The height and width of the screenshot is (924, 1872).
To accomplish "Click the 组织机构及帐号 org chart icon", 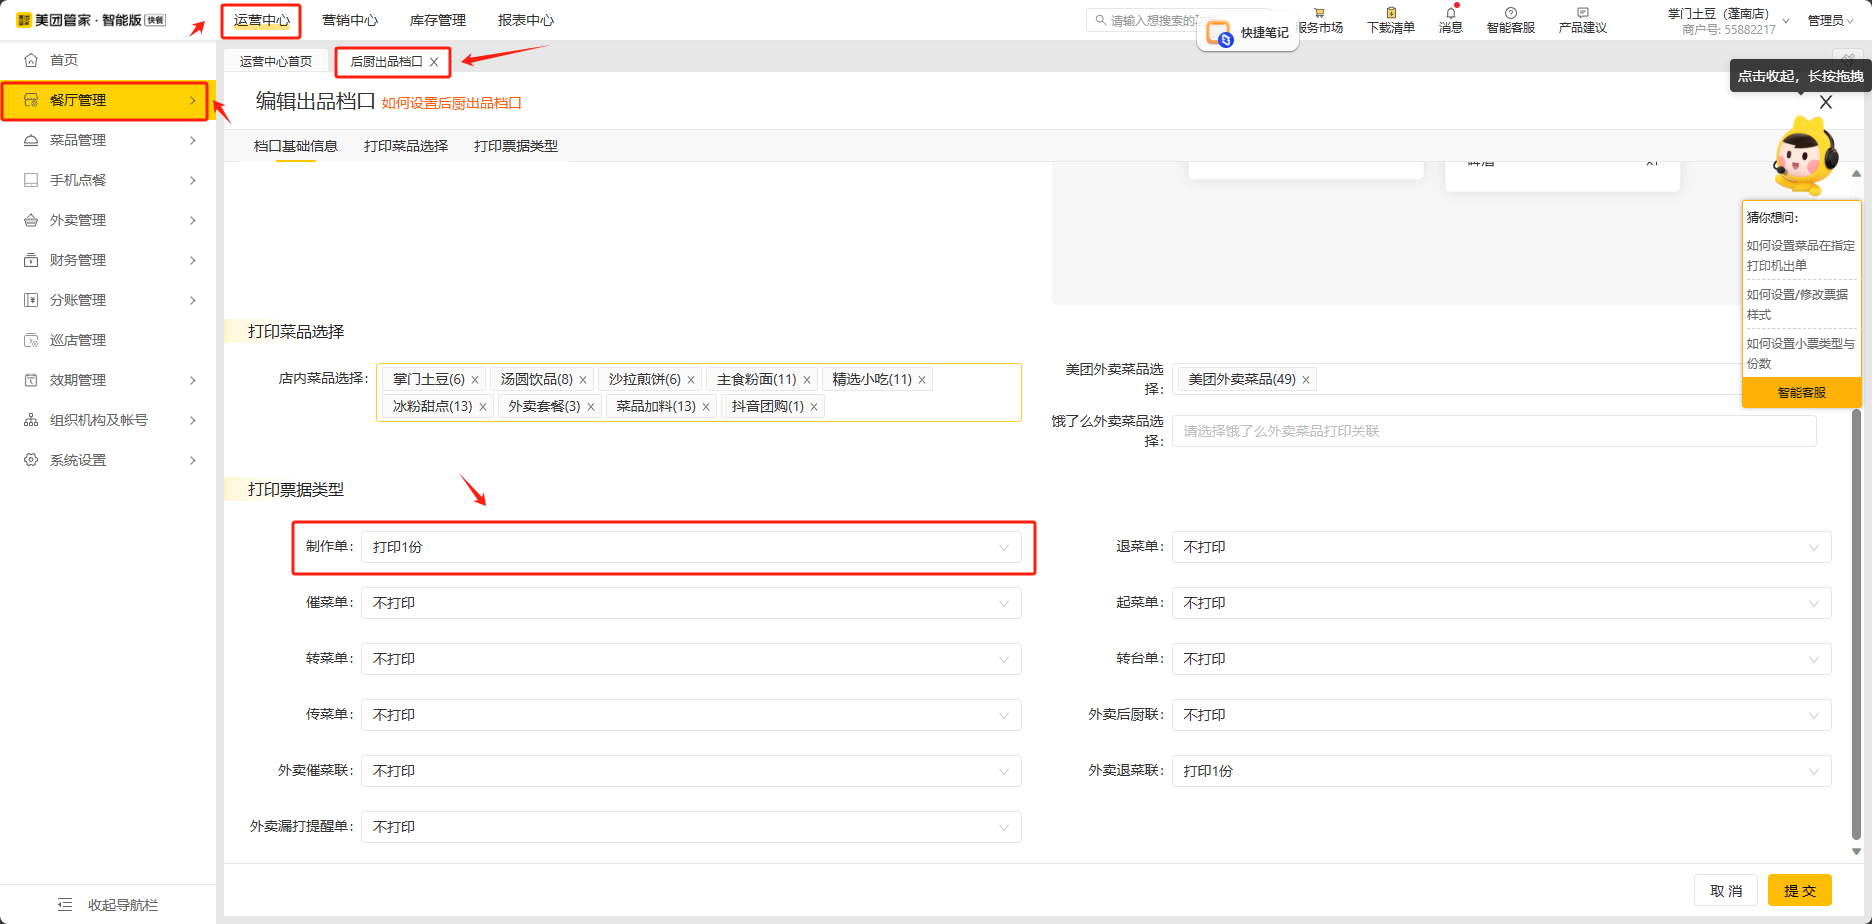I will pos(31,420).
